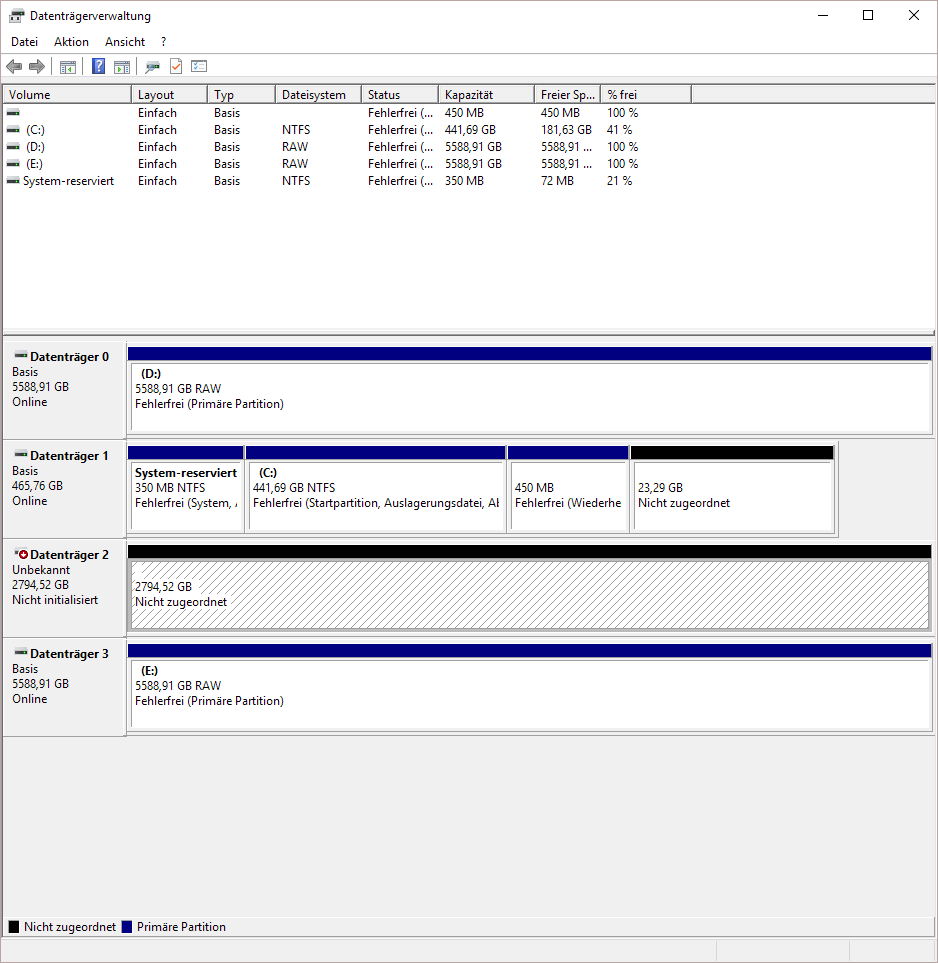Viewport: 938px width, 963px height.
Task: Sort by the % frei column header
Action: pyautogui.click(x=646, y=95)
